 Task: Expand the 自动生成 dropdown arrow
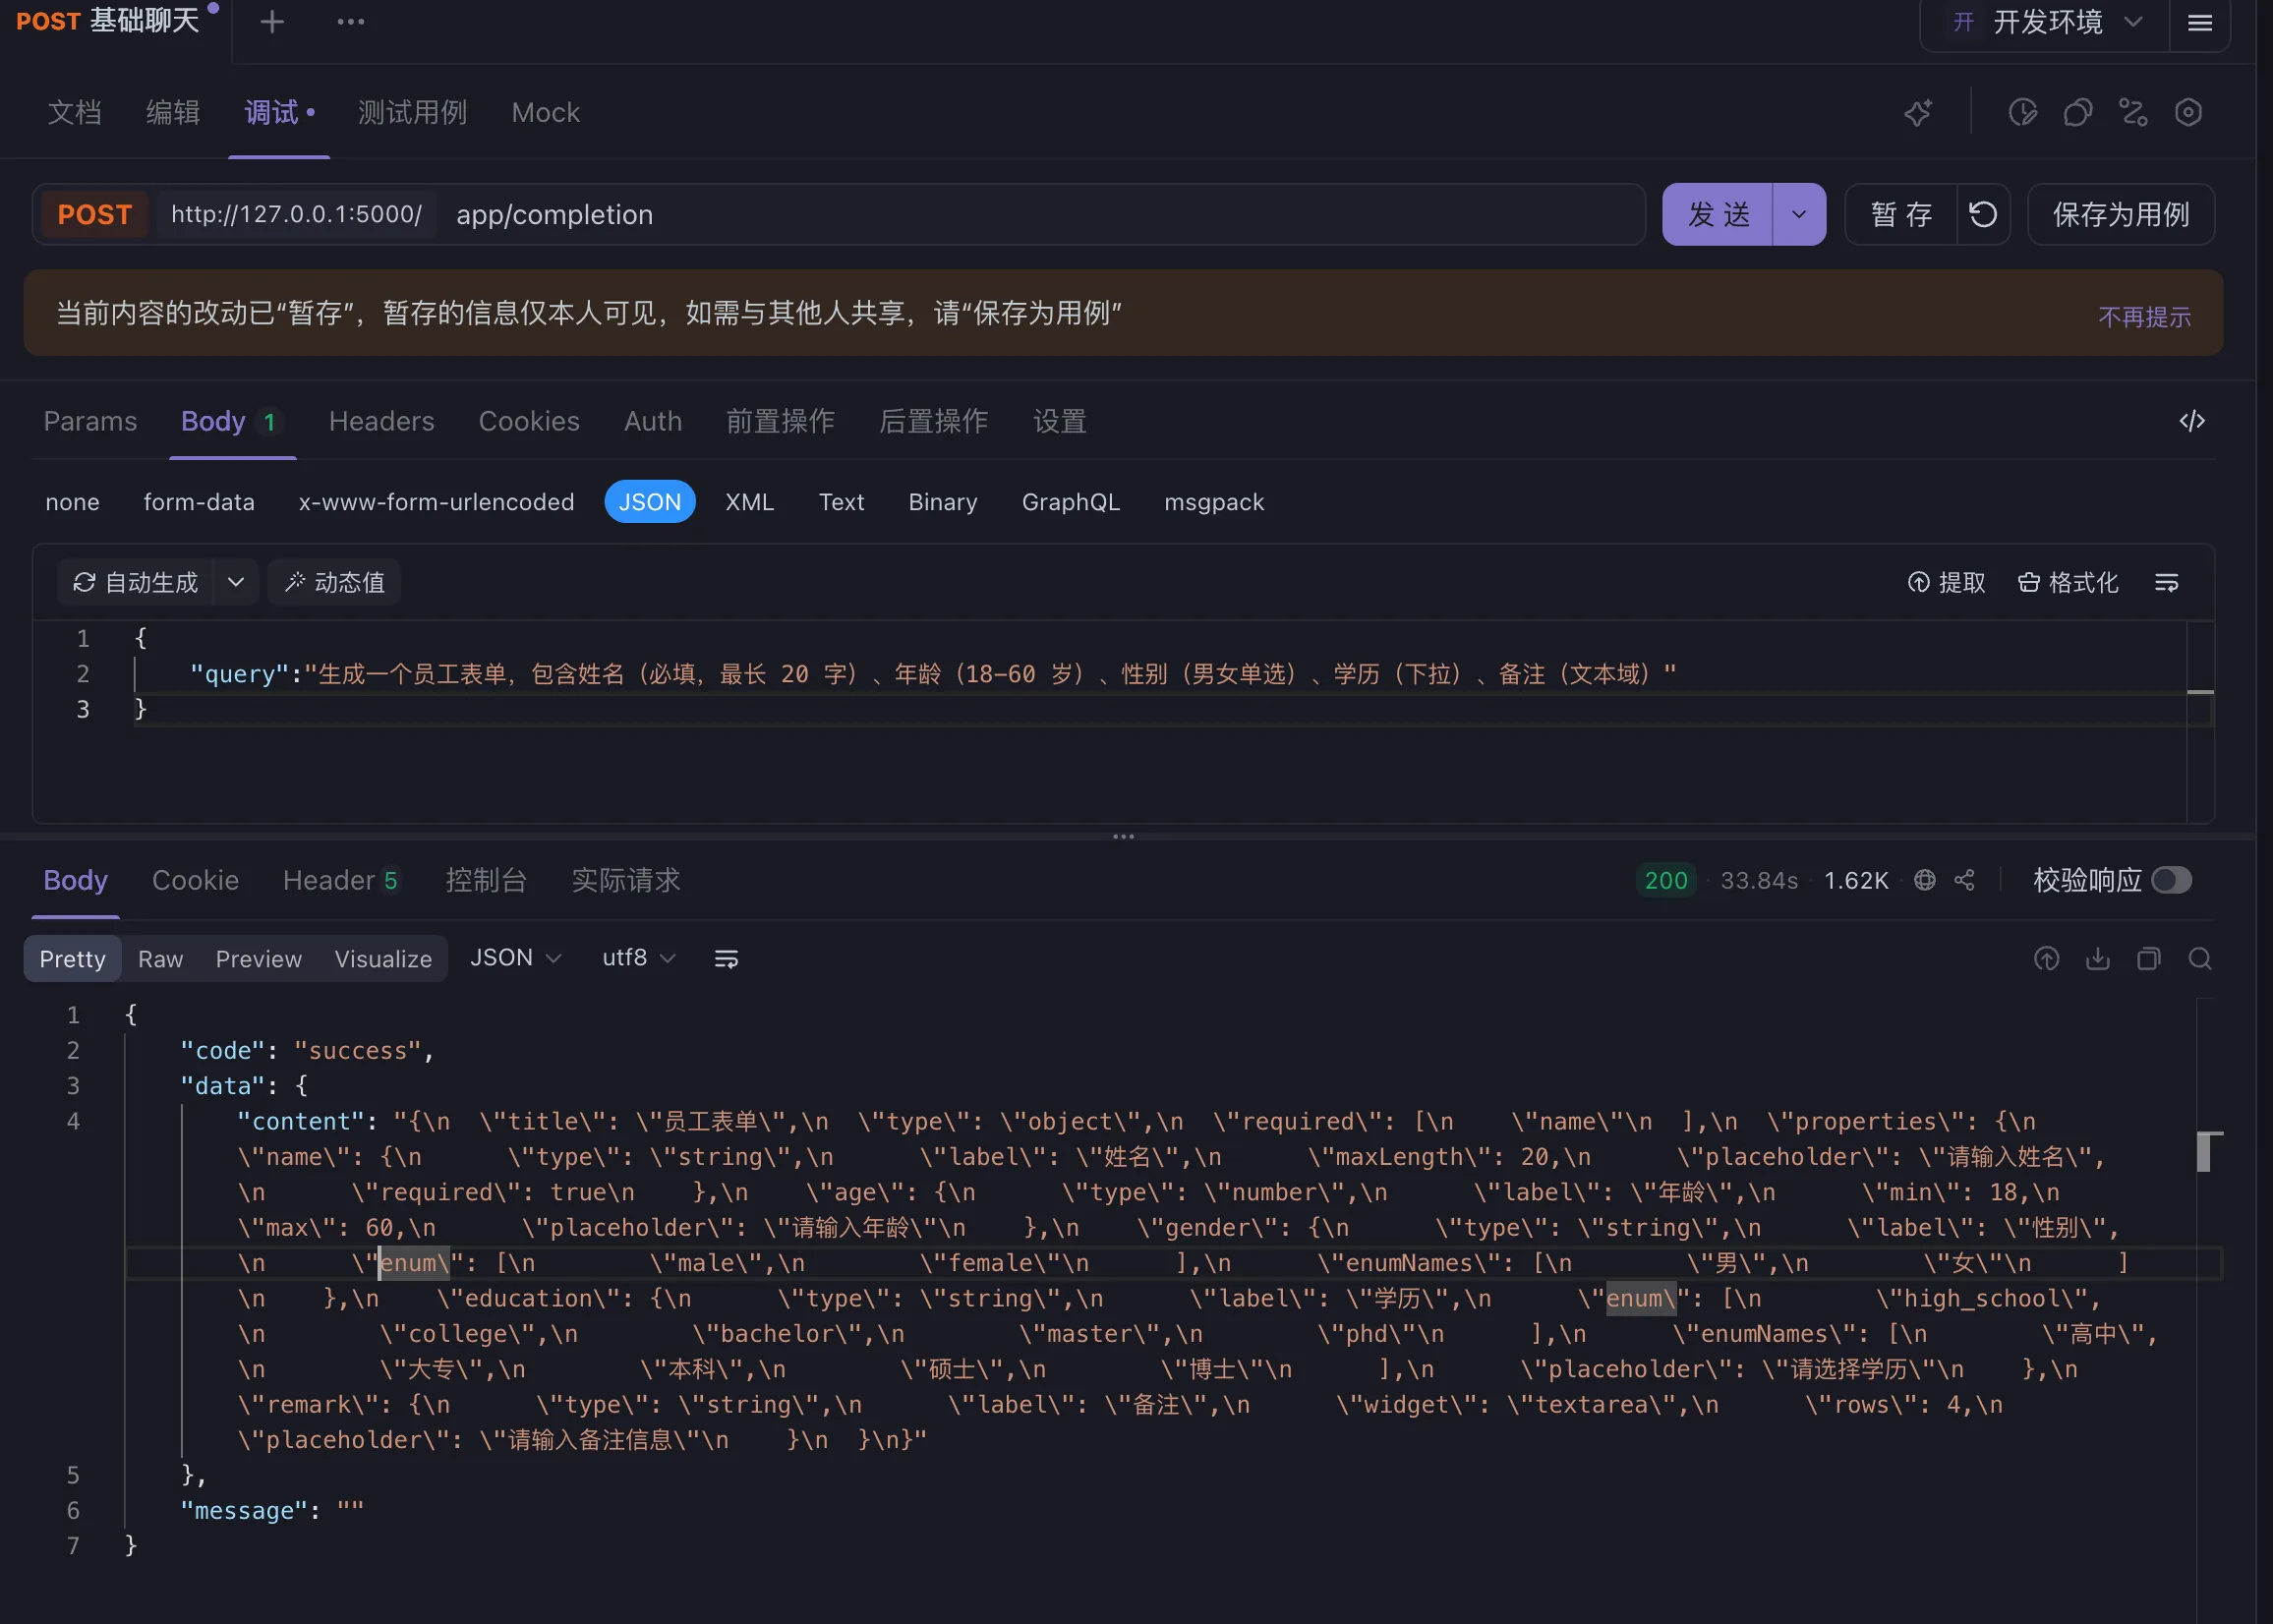[x=236, y=582]
